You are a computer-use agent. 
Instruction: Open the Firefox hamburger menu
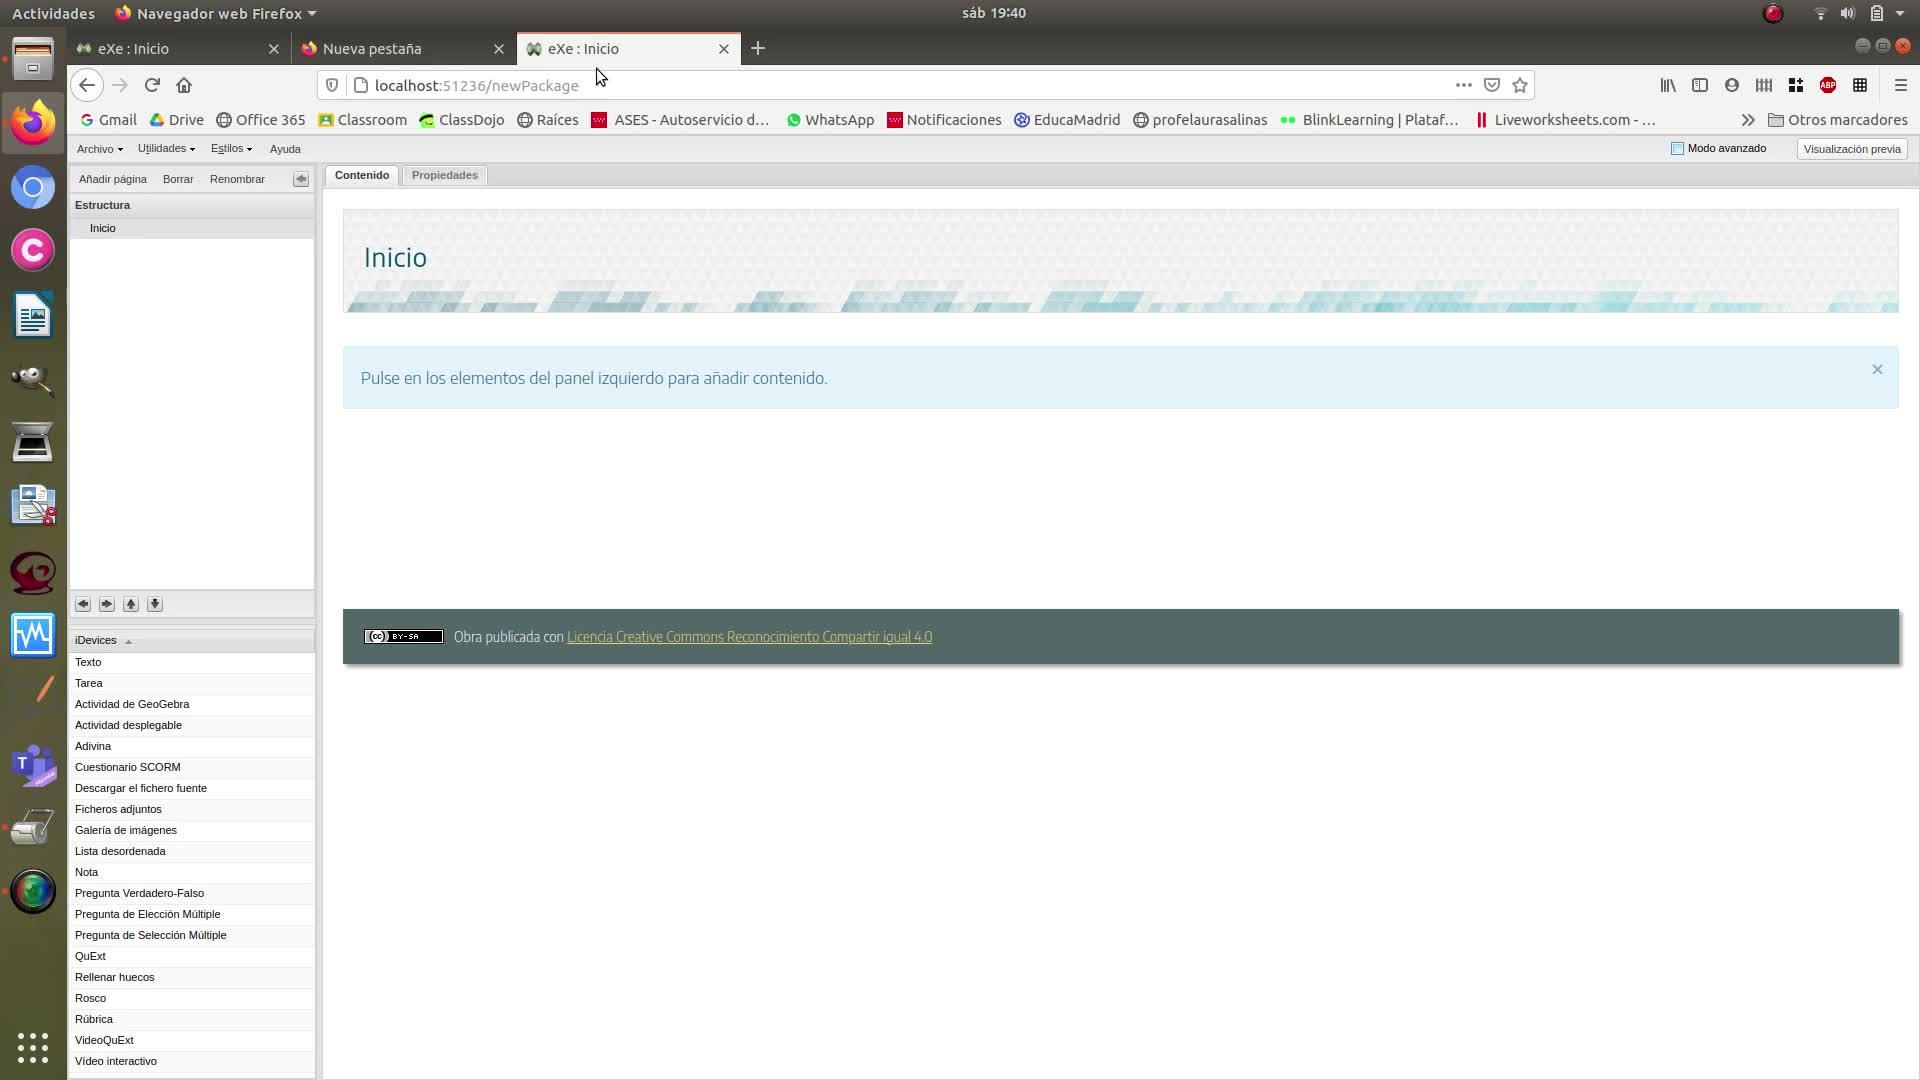(x=1900, y=86)
